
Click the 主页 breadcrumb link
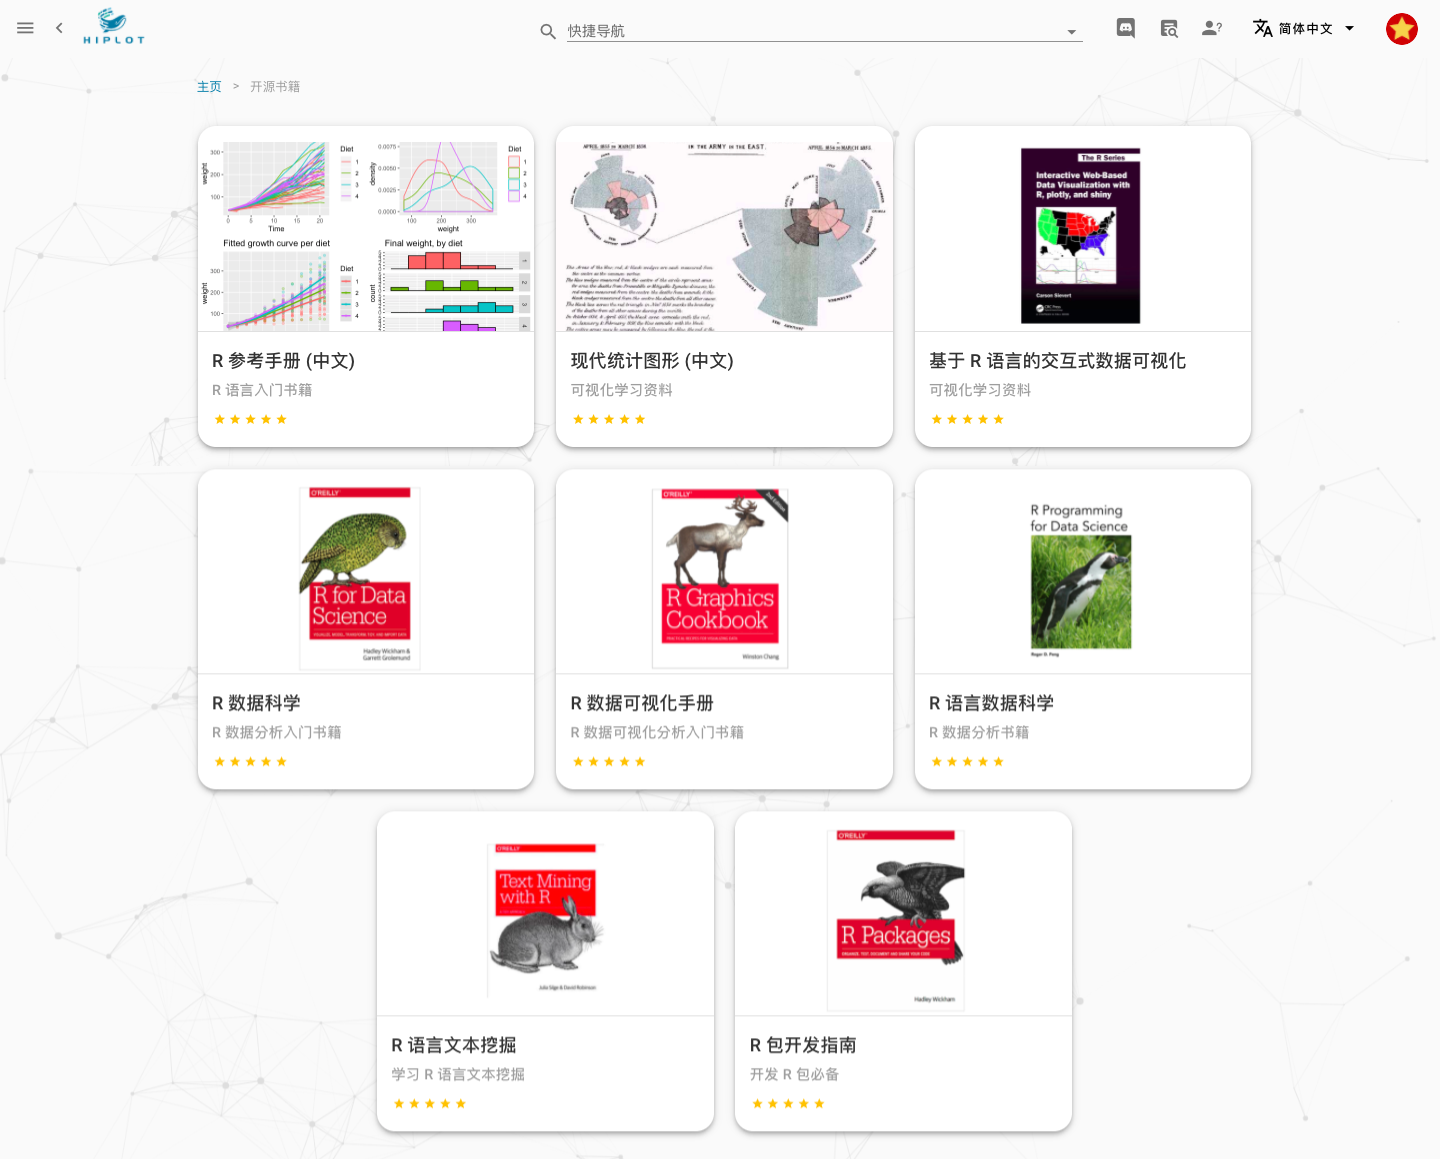(209, 86)
